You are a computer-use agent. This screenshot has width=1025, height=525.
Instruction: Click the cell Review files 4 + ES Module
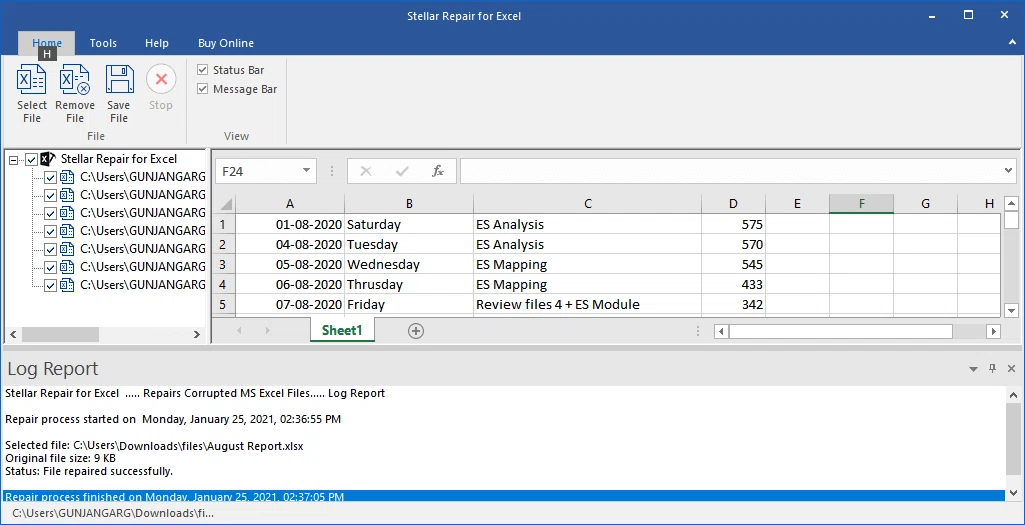[x=588, y=305]
